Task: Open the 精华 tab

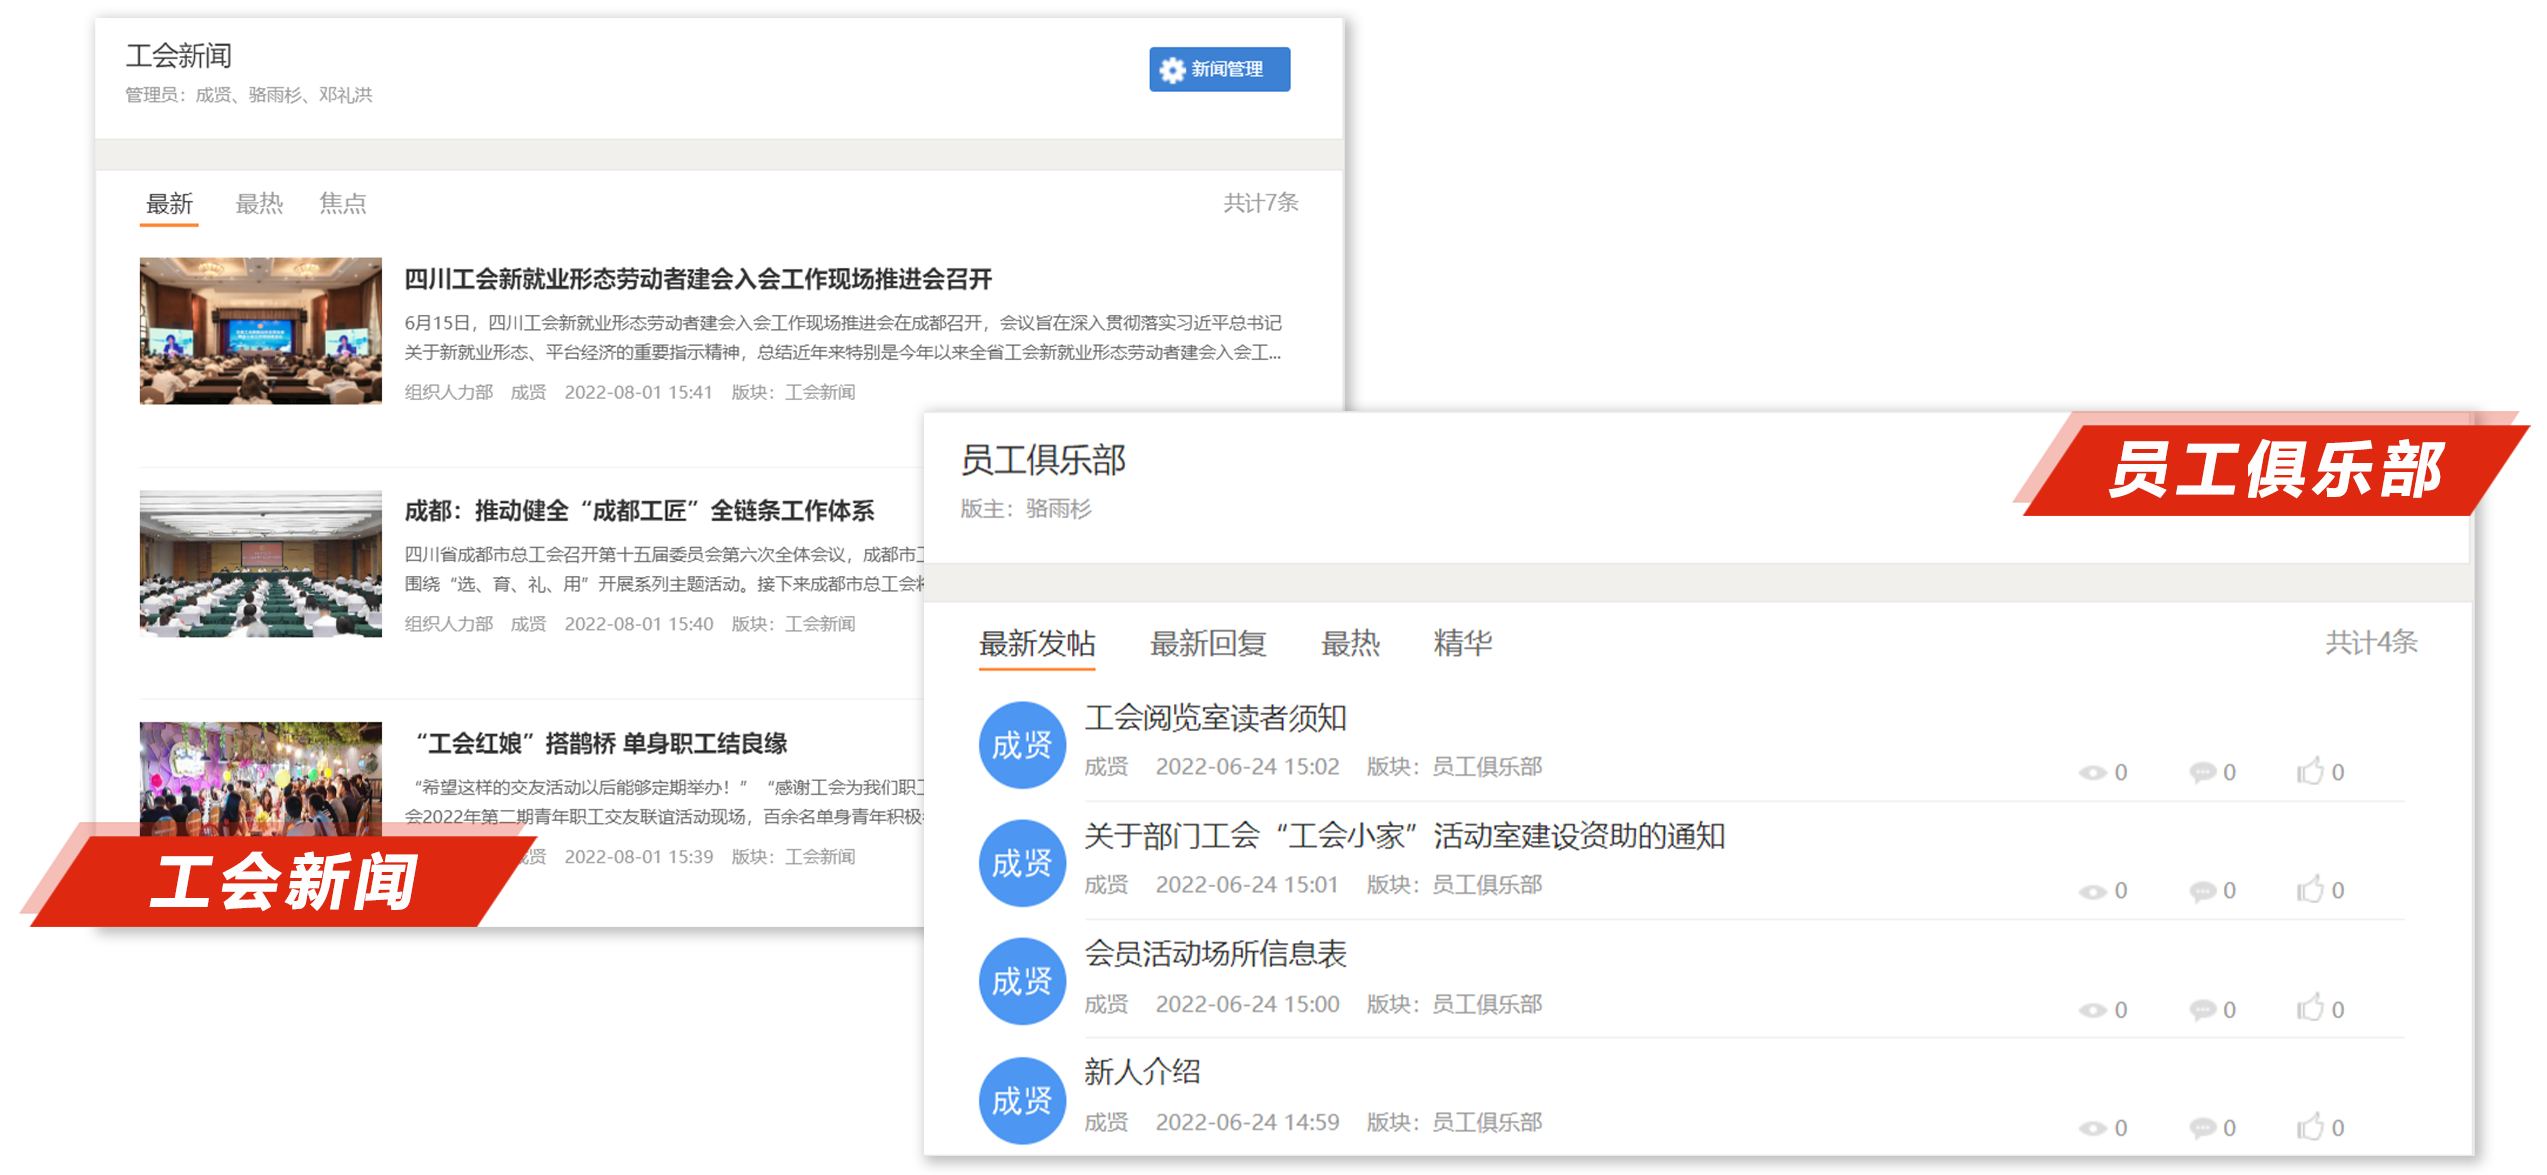Action: pyautogui.click(x=1463, y=643)
